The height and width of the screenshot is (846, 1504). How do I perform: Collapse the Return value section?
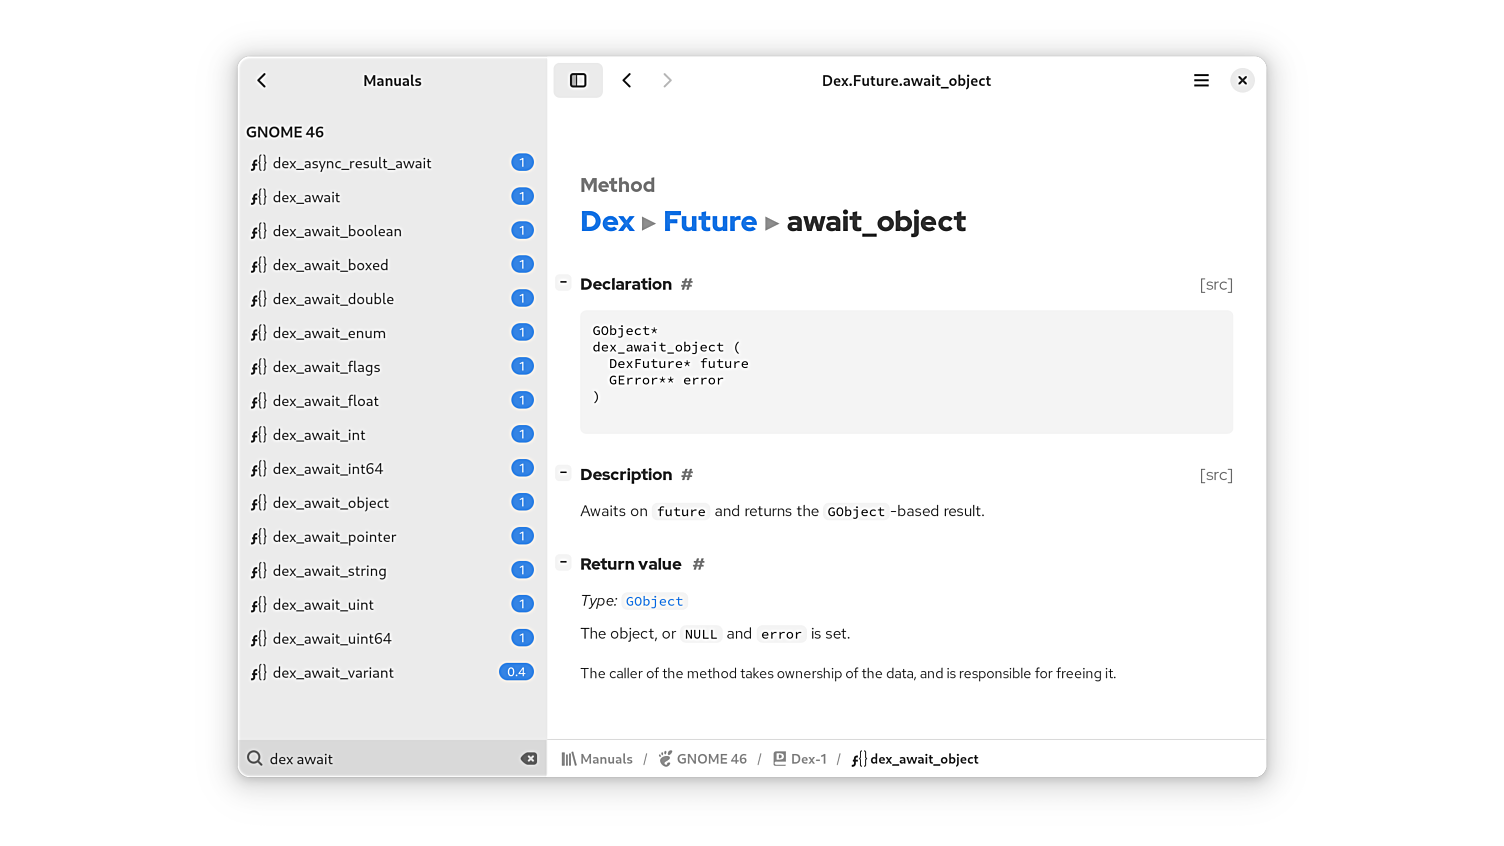pyautogui.click(x=564, y=563)
